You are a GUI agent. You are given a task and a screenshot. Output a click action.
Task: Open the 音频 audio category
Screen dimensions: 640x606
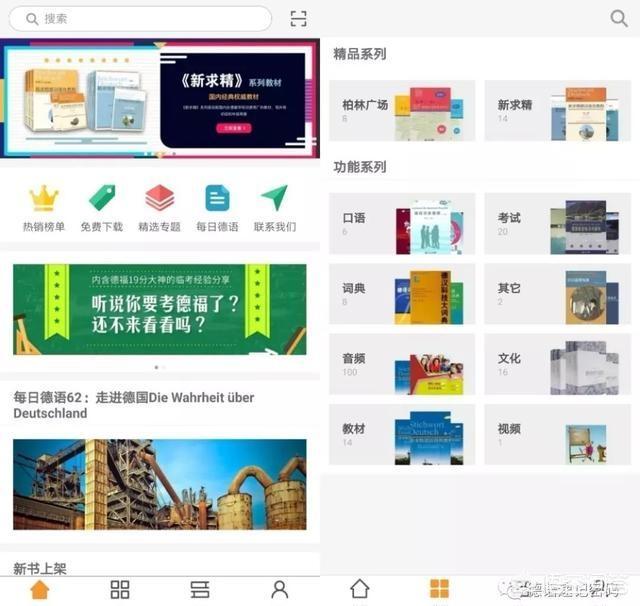pyautogui.click(x=402, y=364)
